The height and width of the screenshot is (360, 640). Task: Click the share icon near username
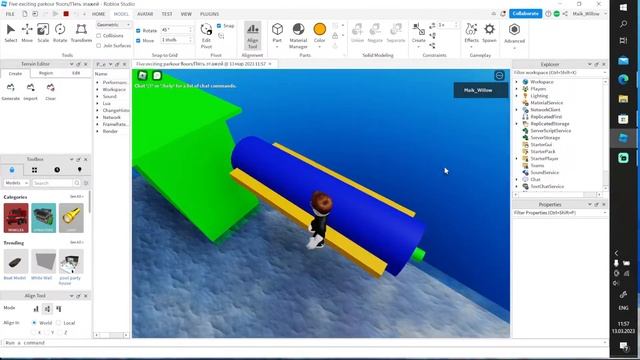565,14
